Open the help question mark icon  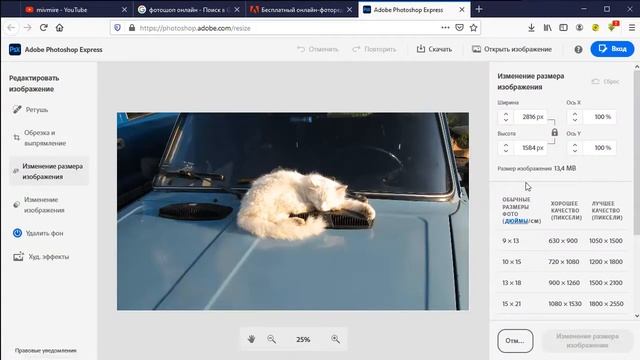(x=578, y=49)
